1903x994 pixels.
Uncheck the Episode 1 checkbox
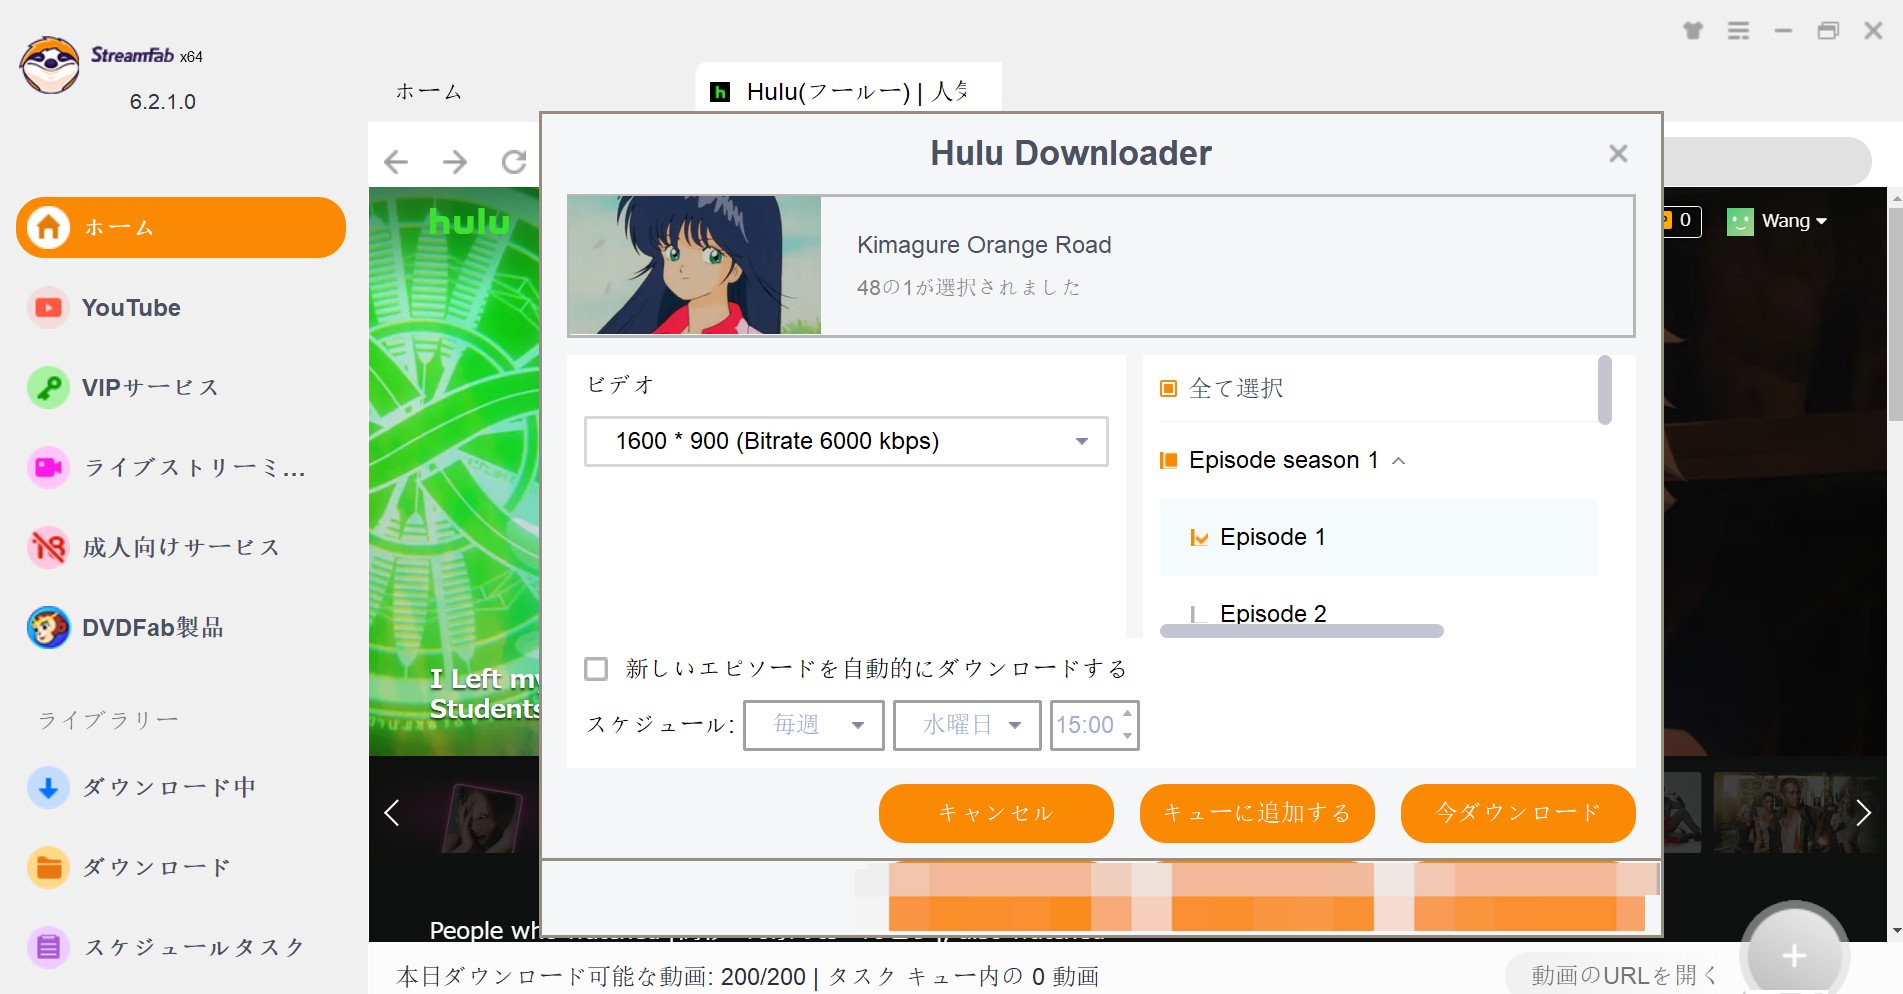click(1199, 537)
